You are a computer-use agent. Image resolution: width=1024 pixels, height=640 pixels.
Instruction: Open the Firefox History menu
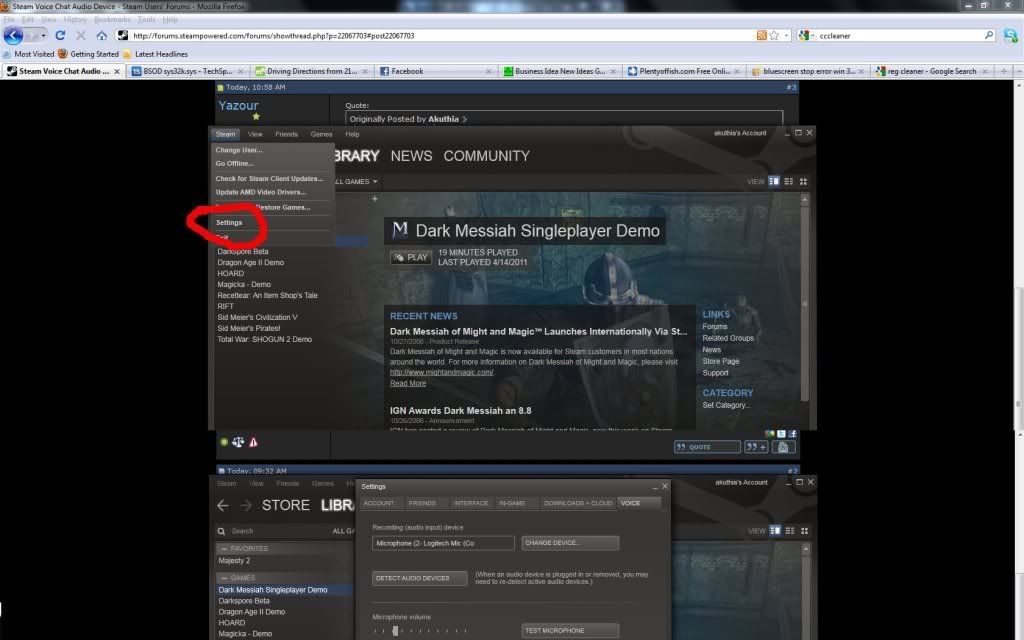click(75, 20)
